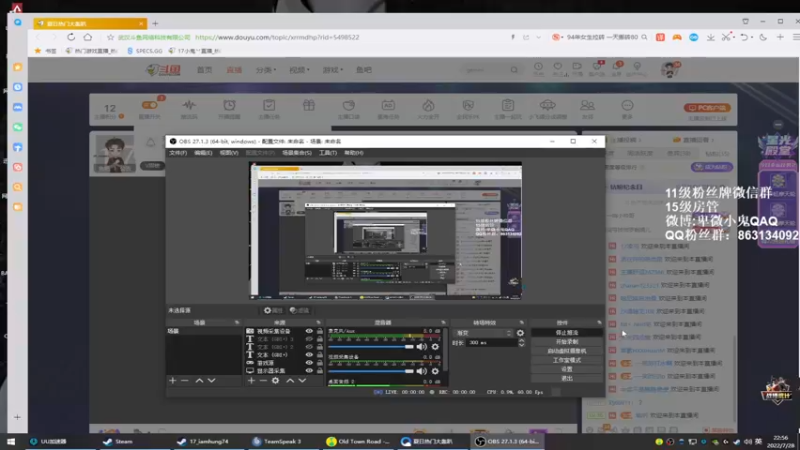Adjust Mic/Aux volume slider handle

click(409, 347)
